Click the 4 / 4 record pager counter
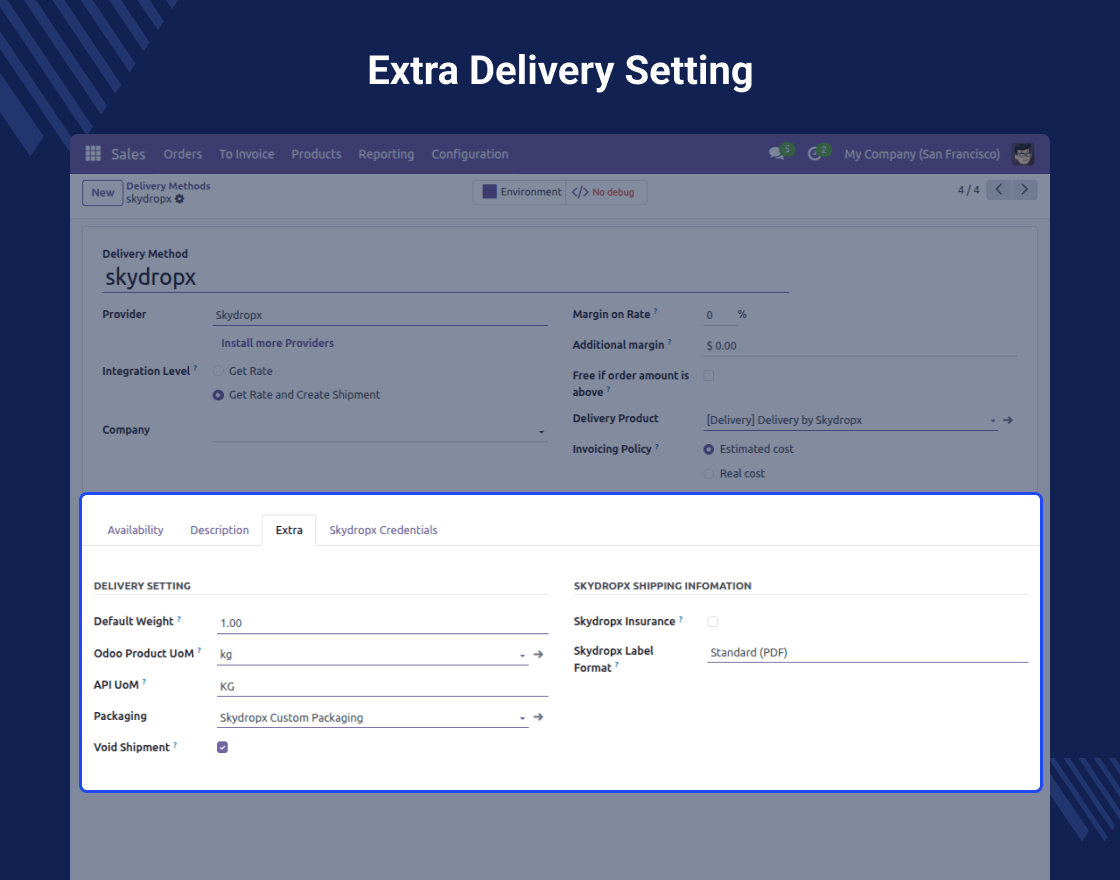 coord(969,190)
